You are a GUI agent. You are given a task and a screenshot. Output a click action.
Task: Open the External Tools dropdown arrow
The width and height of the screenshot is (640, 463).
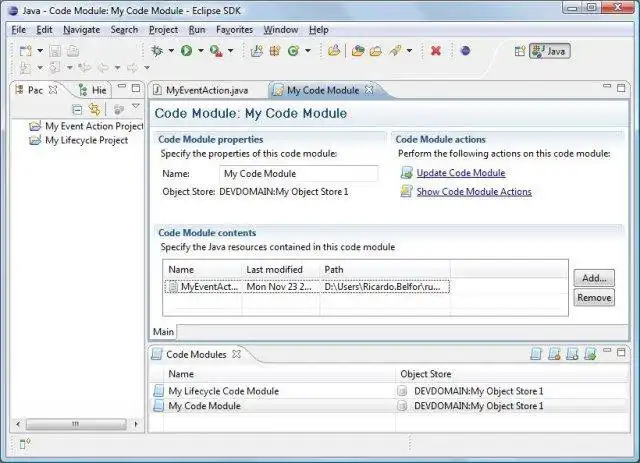pyautogui.click(x=231, y=51)
